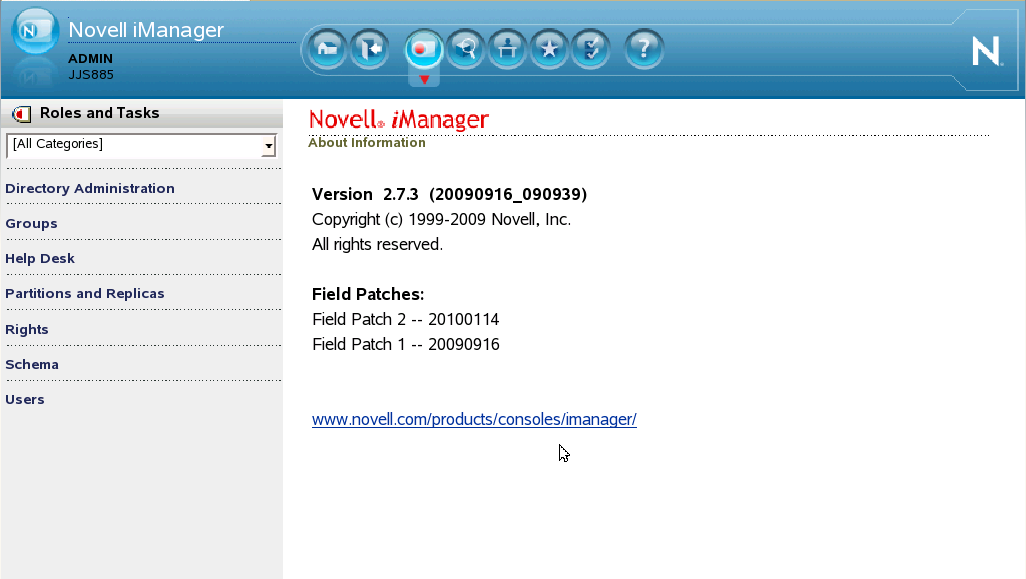Click the Copyright 1999-2009 Novell text
The image size is (1026, 579).
pyautogui.click(x=442, y=219)
